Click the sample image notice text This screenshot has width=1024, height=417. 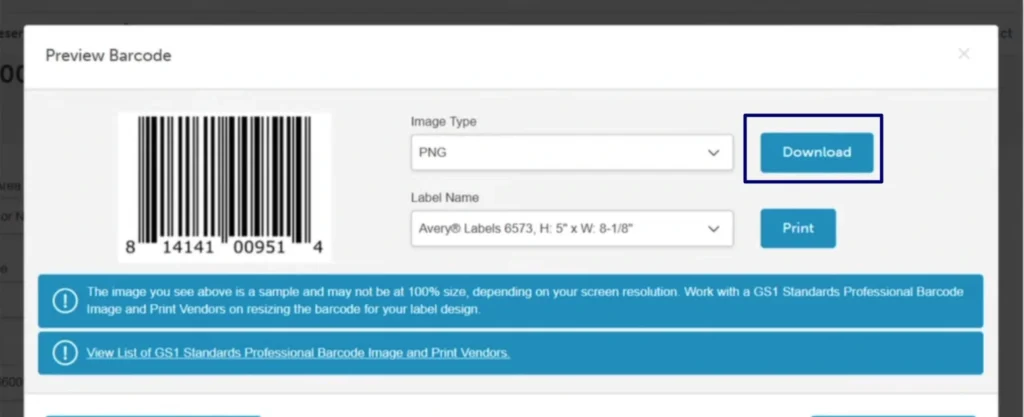click(525, 300)
